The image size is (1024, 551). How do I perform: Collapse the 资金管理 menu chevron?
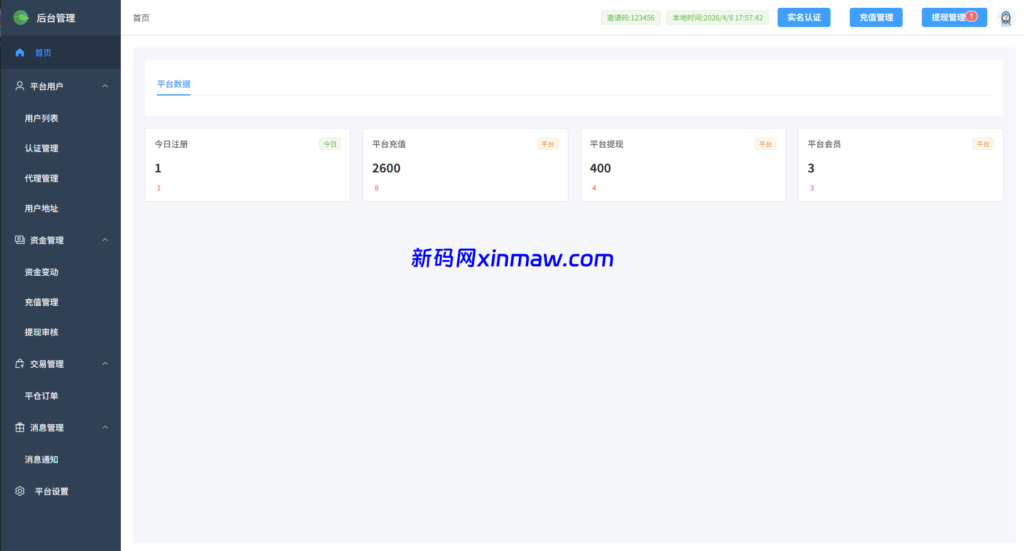tap(105, 240)
